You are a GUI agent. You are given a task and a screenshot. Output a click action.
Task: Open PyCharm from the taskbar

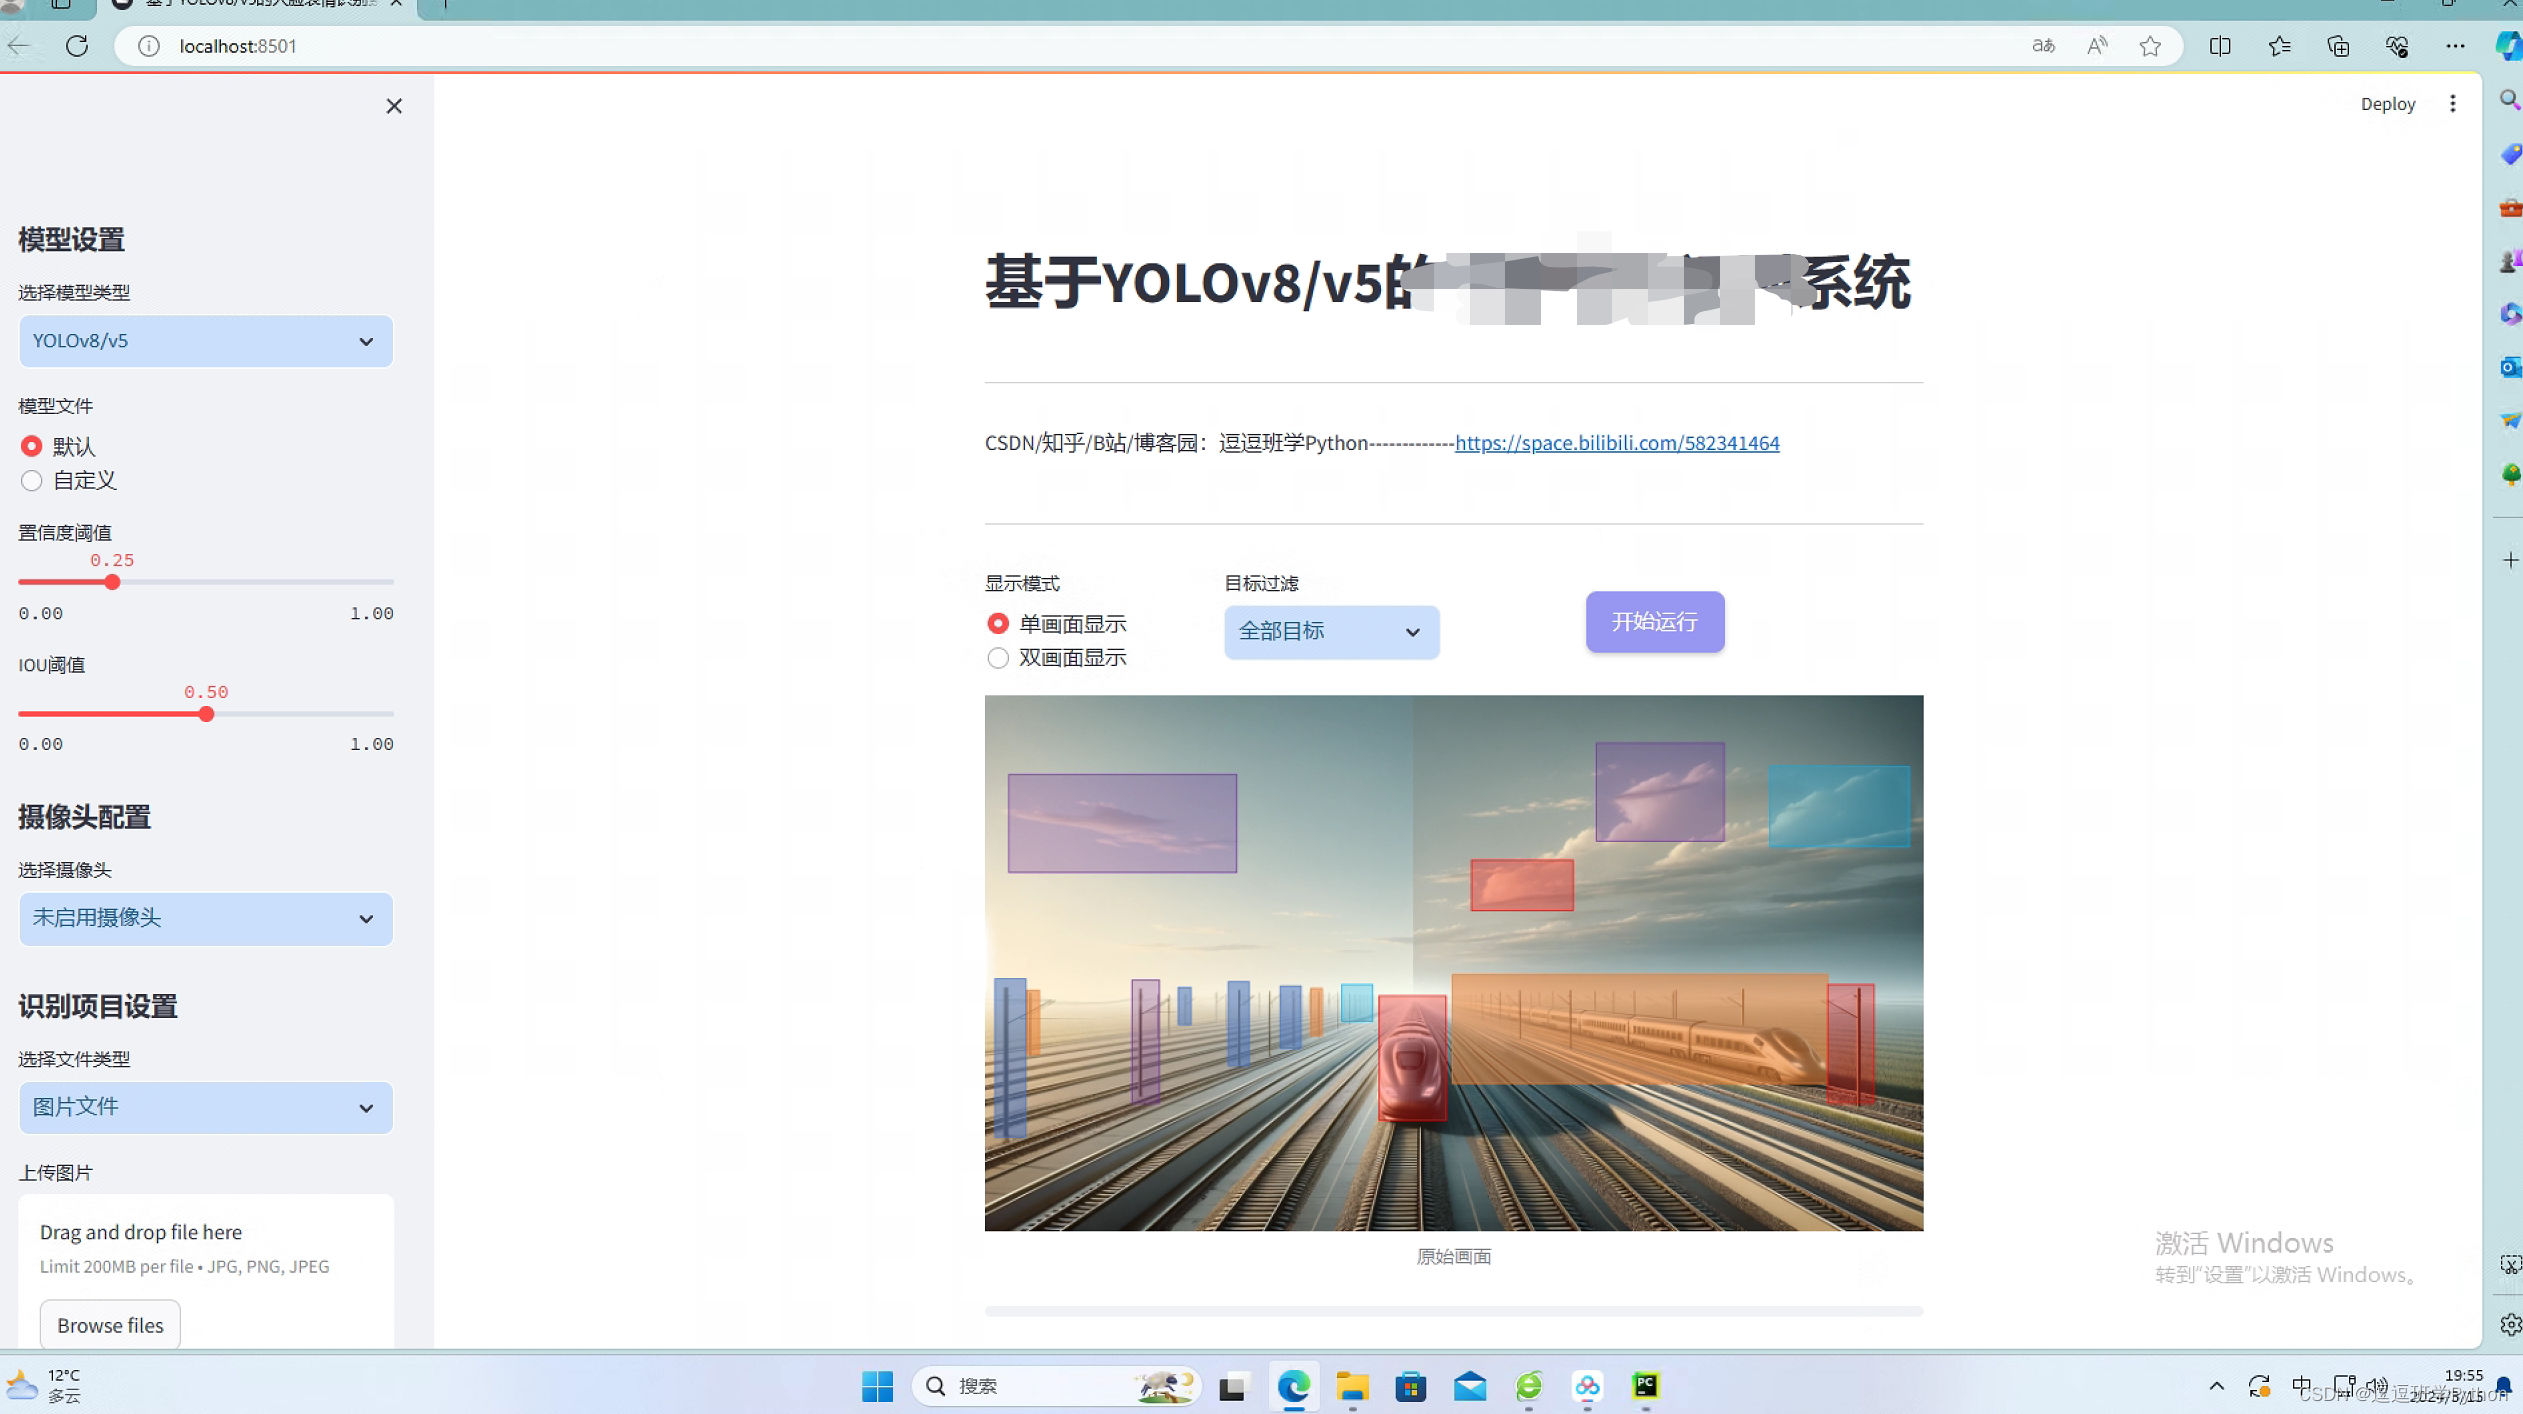point(1645,1385)
